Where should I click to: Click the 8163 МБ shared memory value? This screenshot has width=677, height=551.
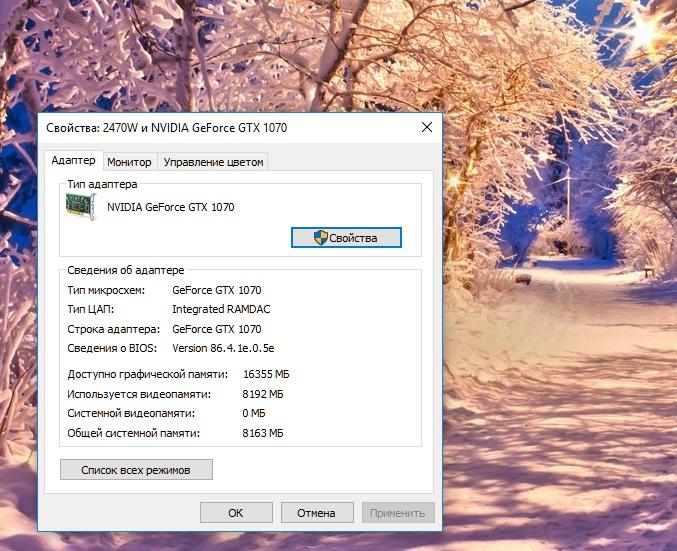[263, 433]
